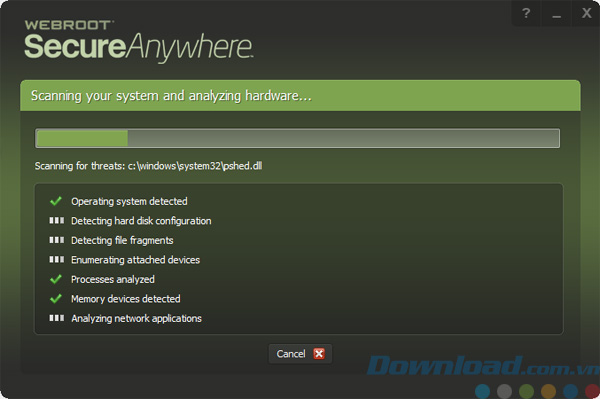Minimize the SecureAnywhere window
The image size is (600, 399).
click(x=556, y=13)
